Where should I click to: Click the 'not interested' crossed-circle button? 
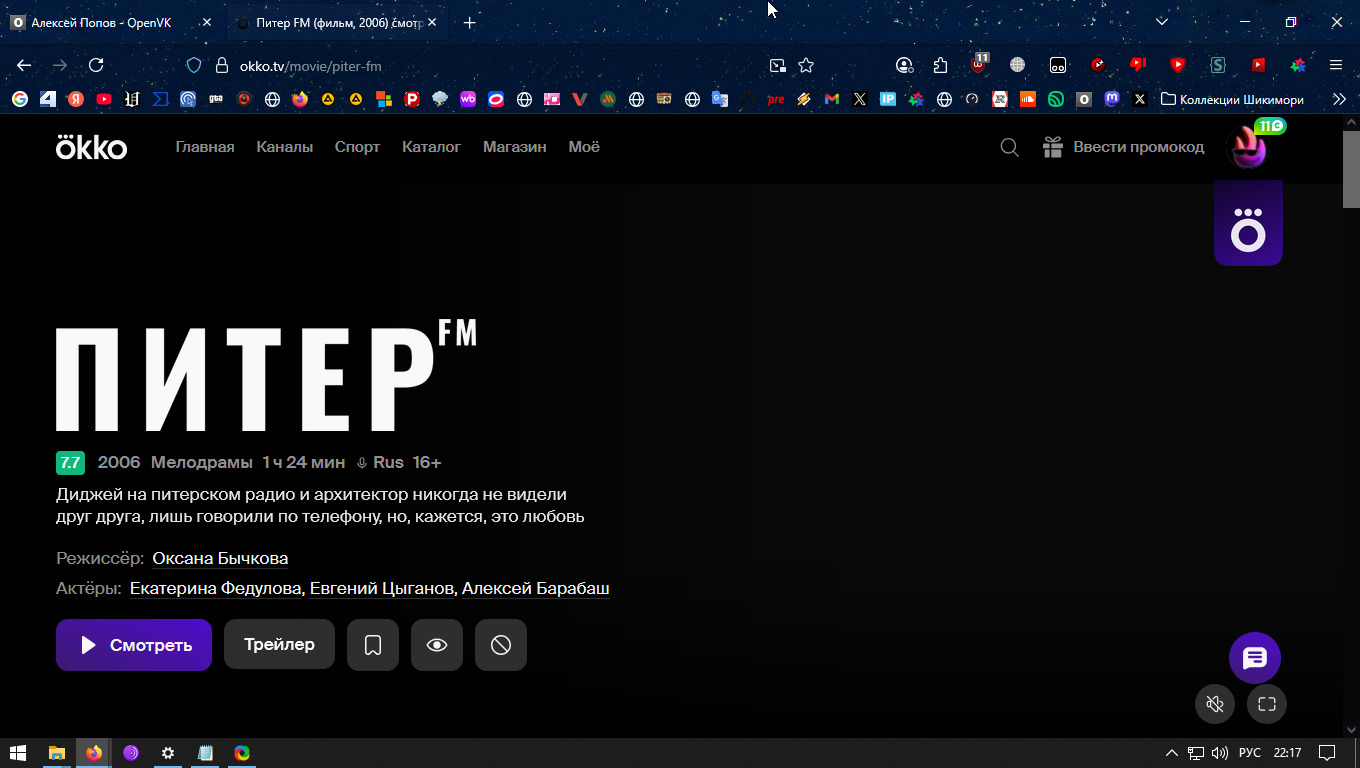point(501,645)
